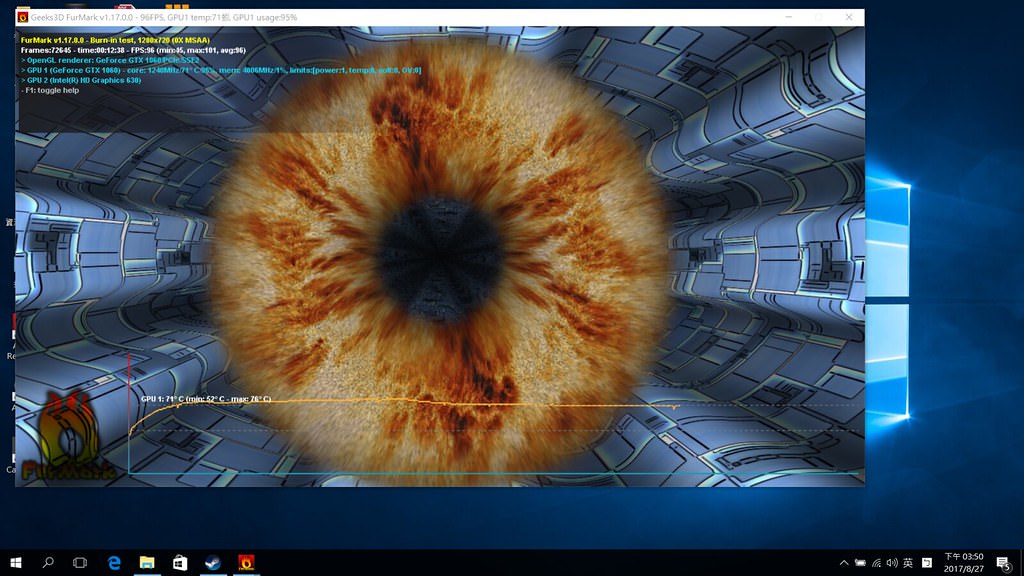Close the FurMark window

tap(848, 17)
